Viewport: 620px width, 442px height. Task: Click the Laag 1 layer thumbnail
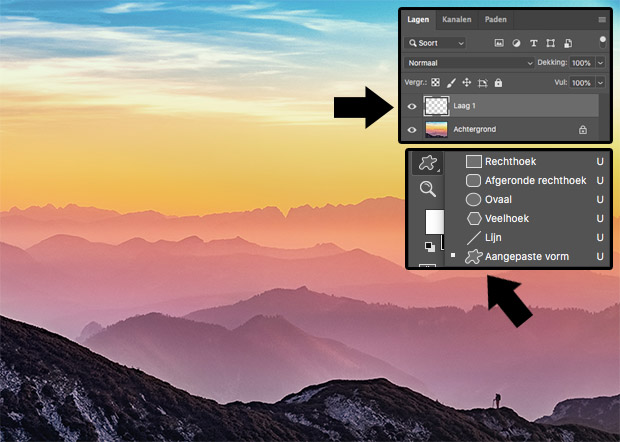click(x=437, y=105)
